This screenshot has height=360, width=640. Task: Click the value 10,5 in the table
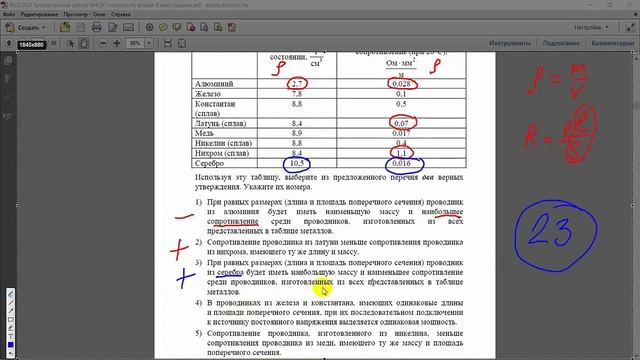point(297,163)
